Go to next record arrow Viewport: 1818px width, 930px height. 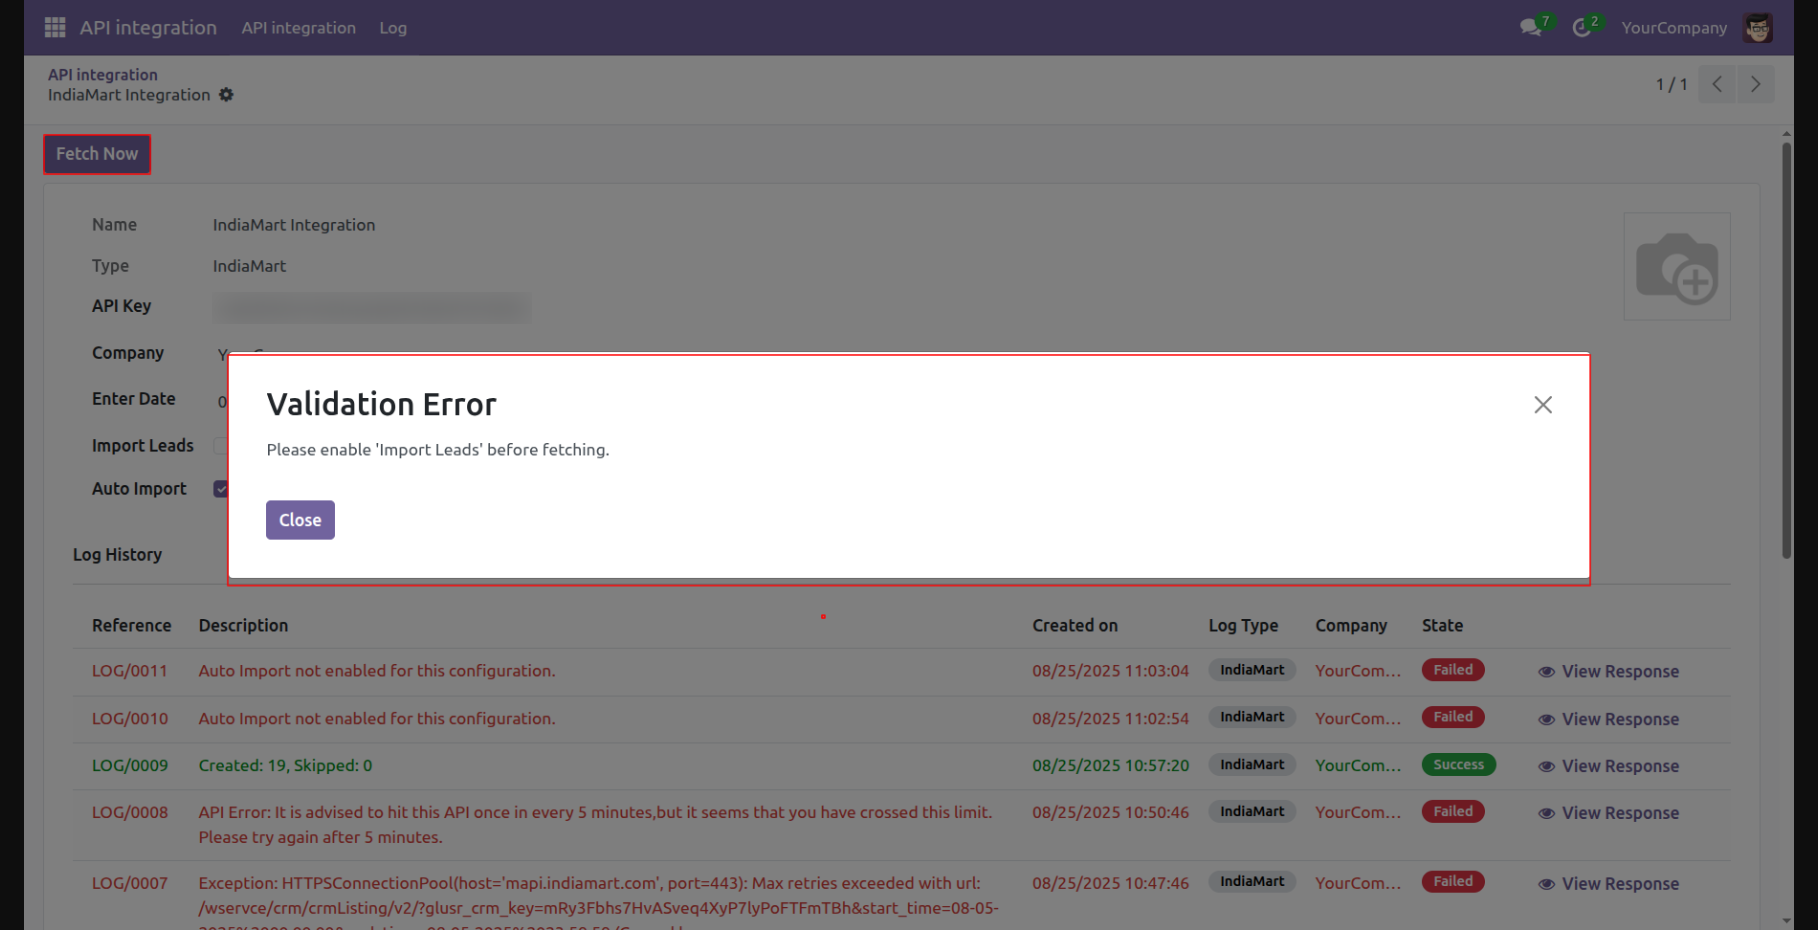1755,84
